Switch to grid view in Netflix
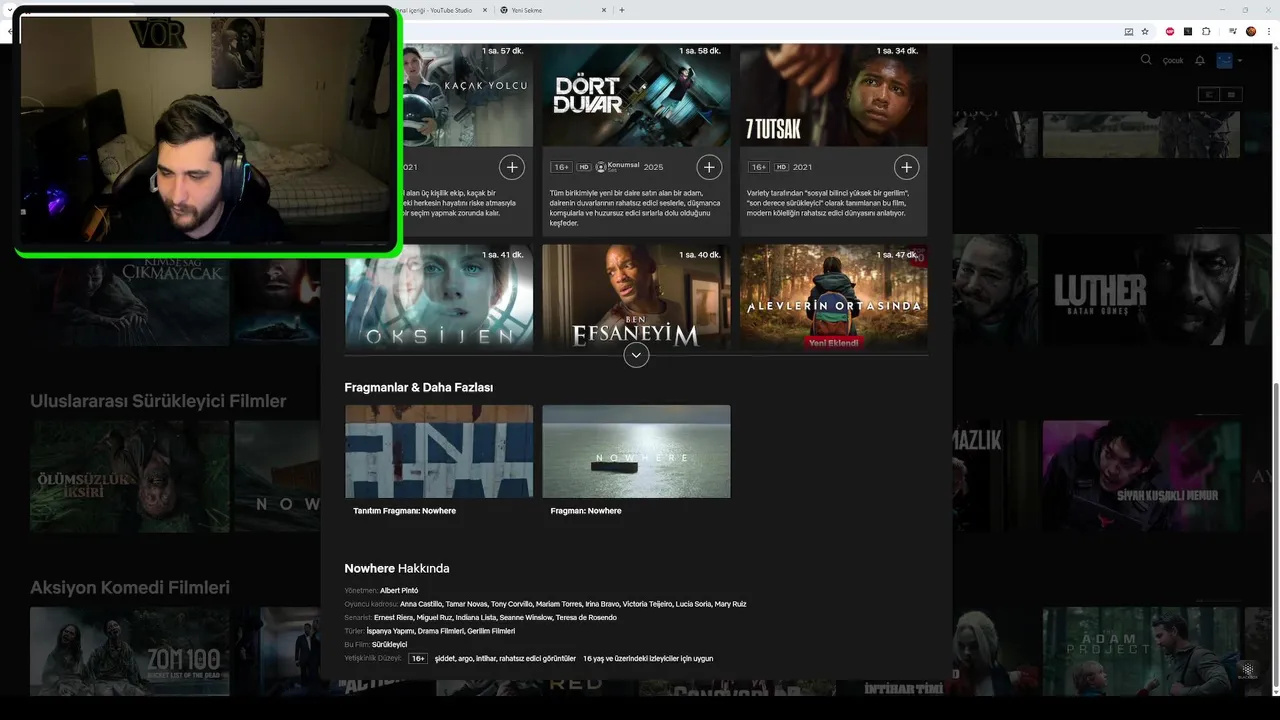1280x720 pixels. pyautogui.click(x=1231, y=94)
